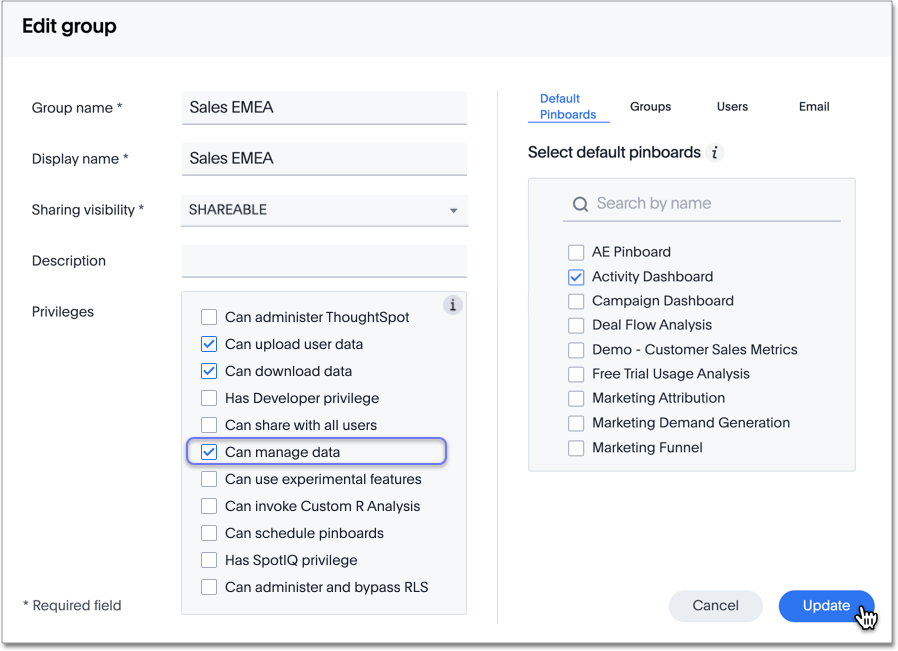Uncheck the Activity Dashboard pinboard
Screen dimensions: 898x651
576,277
